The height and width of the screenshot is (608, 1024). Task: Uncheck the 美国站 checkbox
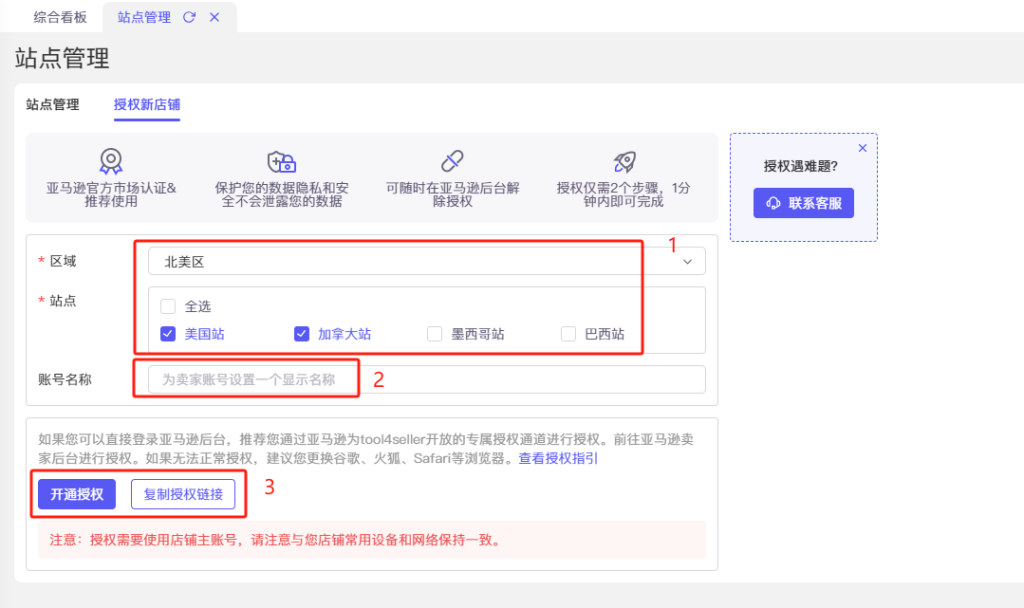168,334
